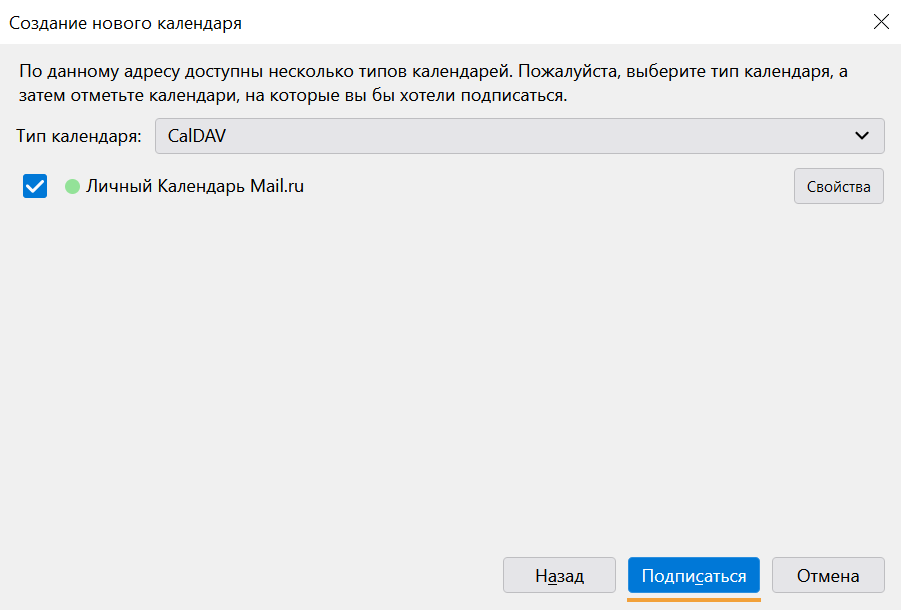Screen dimensions: 901x610
Task: Go back with the Назад button
Action: click(559, 575)
